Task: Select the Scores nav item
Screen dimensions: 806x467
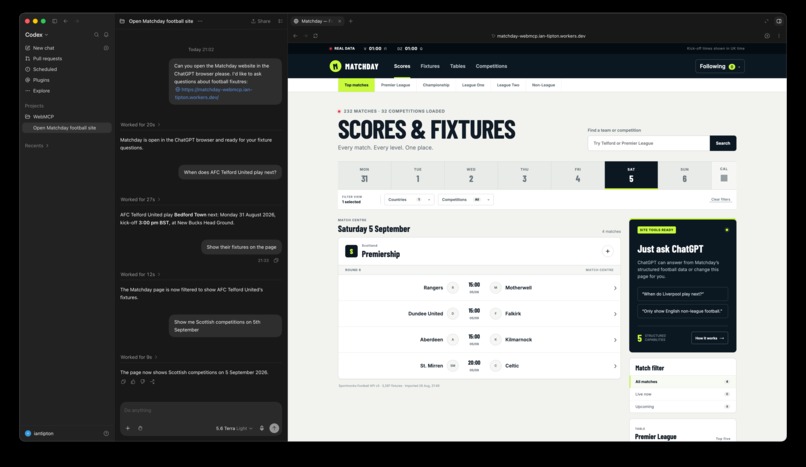Action: 402,66
